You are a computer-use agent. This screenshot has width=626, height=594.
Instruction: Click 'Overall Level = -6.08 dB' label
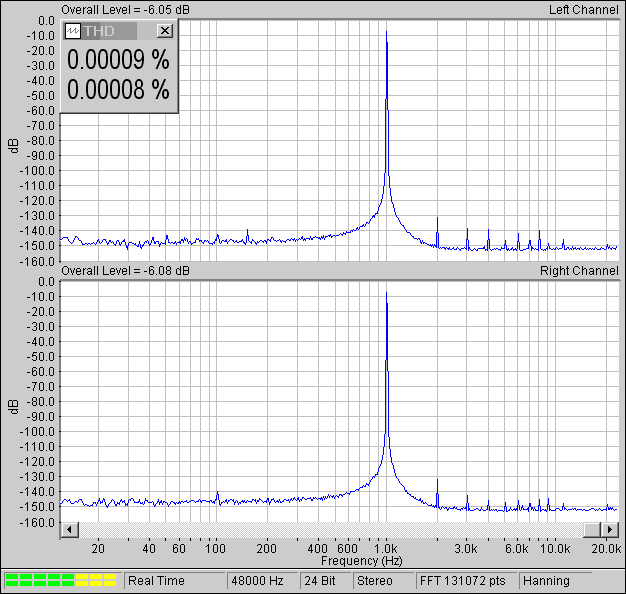[x=125, y=271]
